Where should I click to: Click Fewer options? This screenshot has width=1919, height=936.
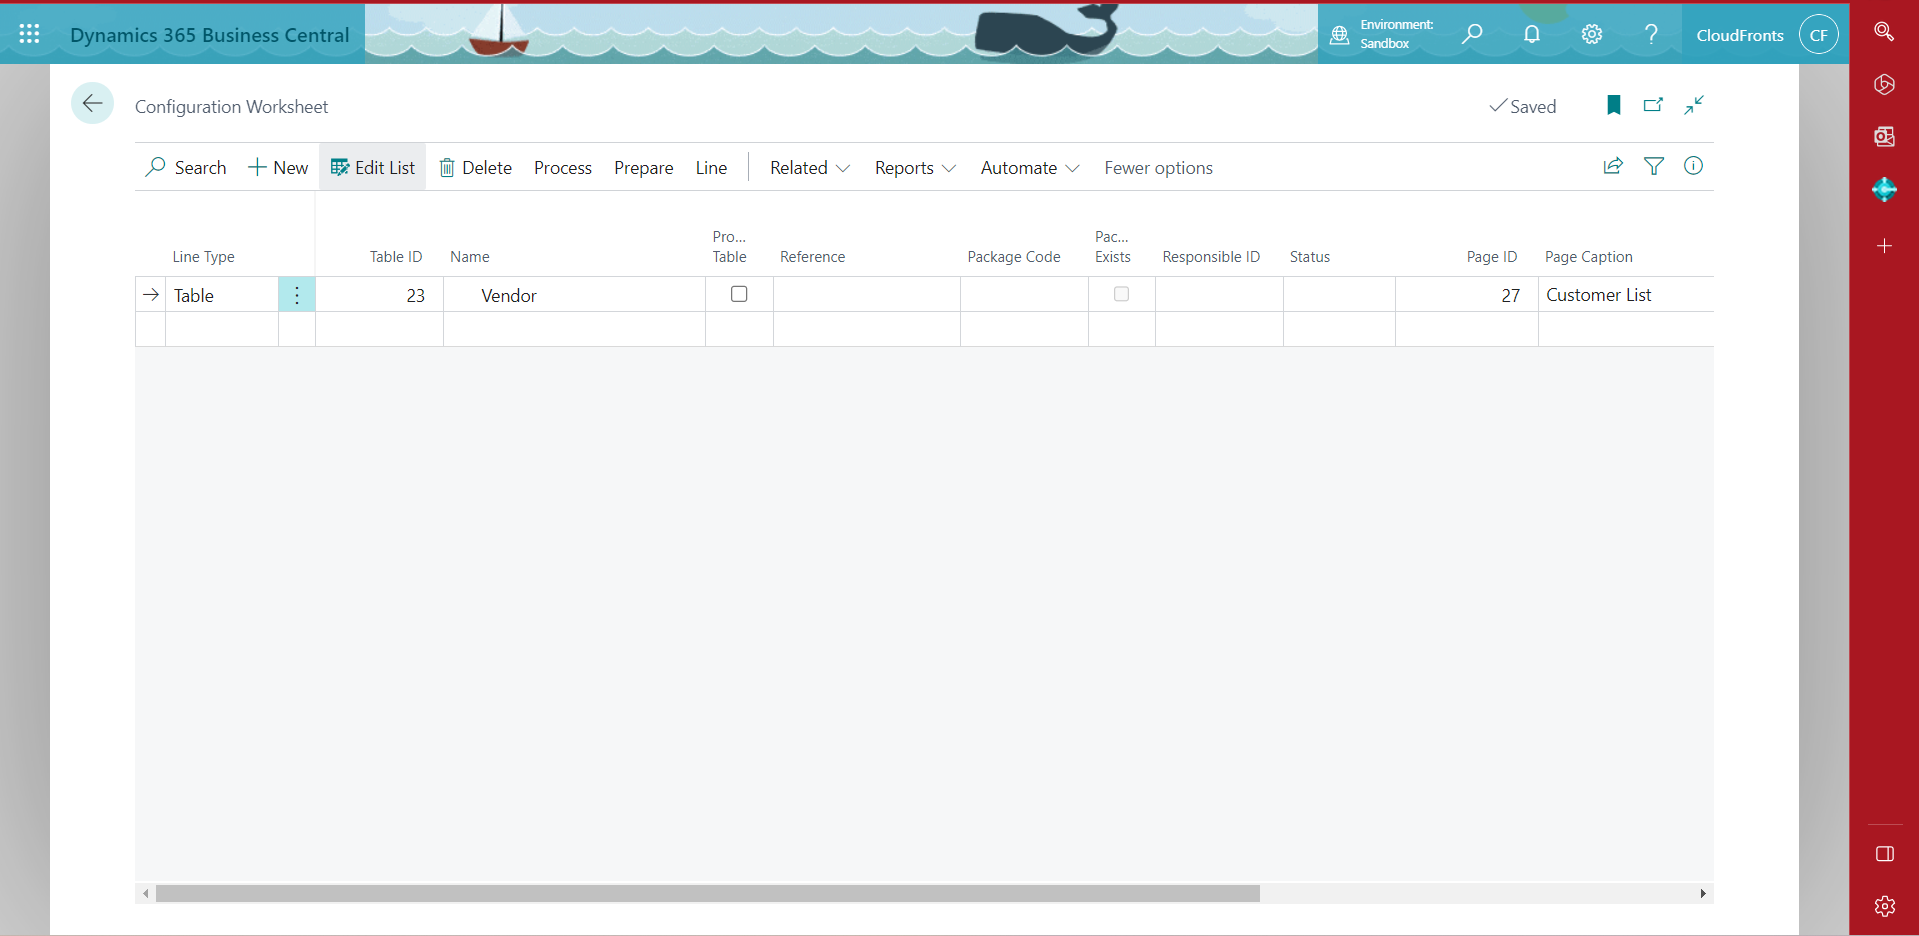pos(1158,168)
